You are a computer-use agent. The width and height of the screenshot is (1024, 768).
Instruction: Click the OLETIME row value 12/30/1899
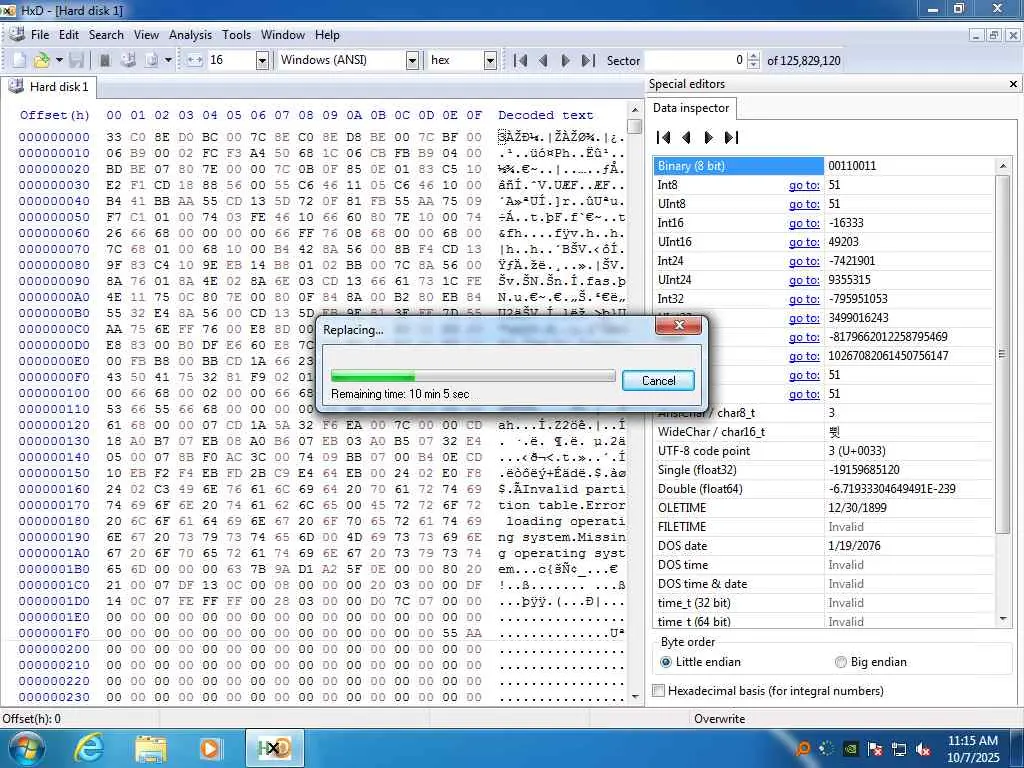(857, 508)
